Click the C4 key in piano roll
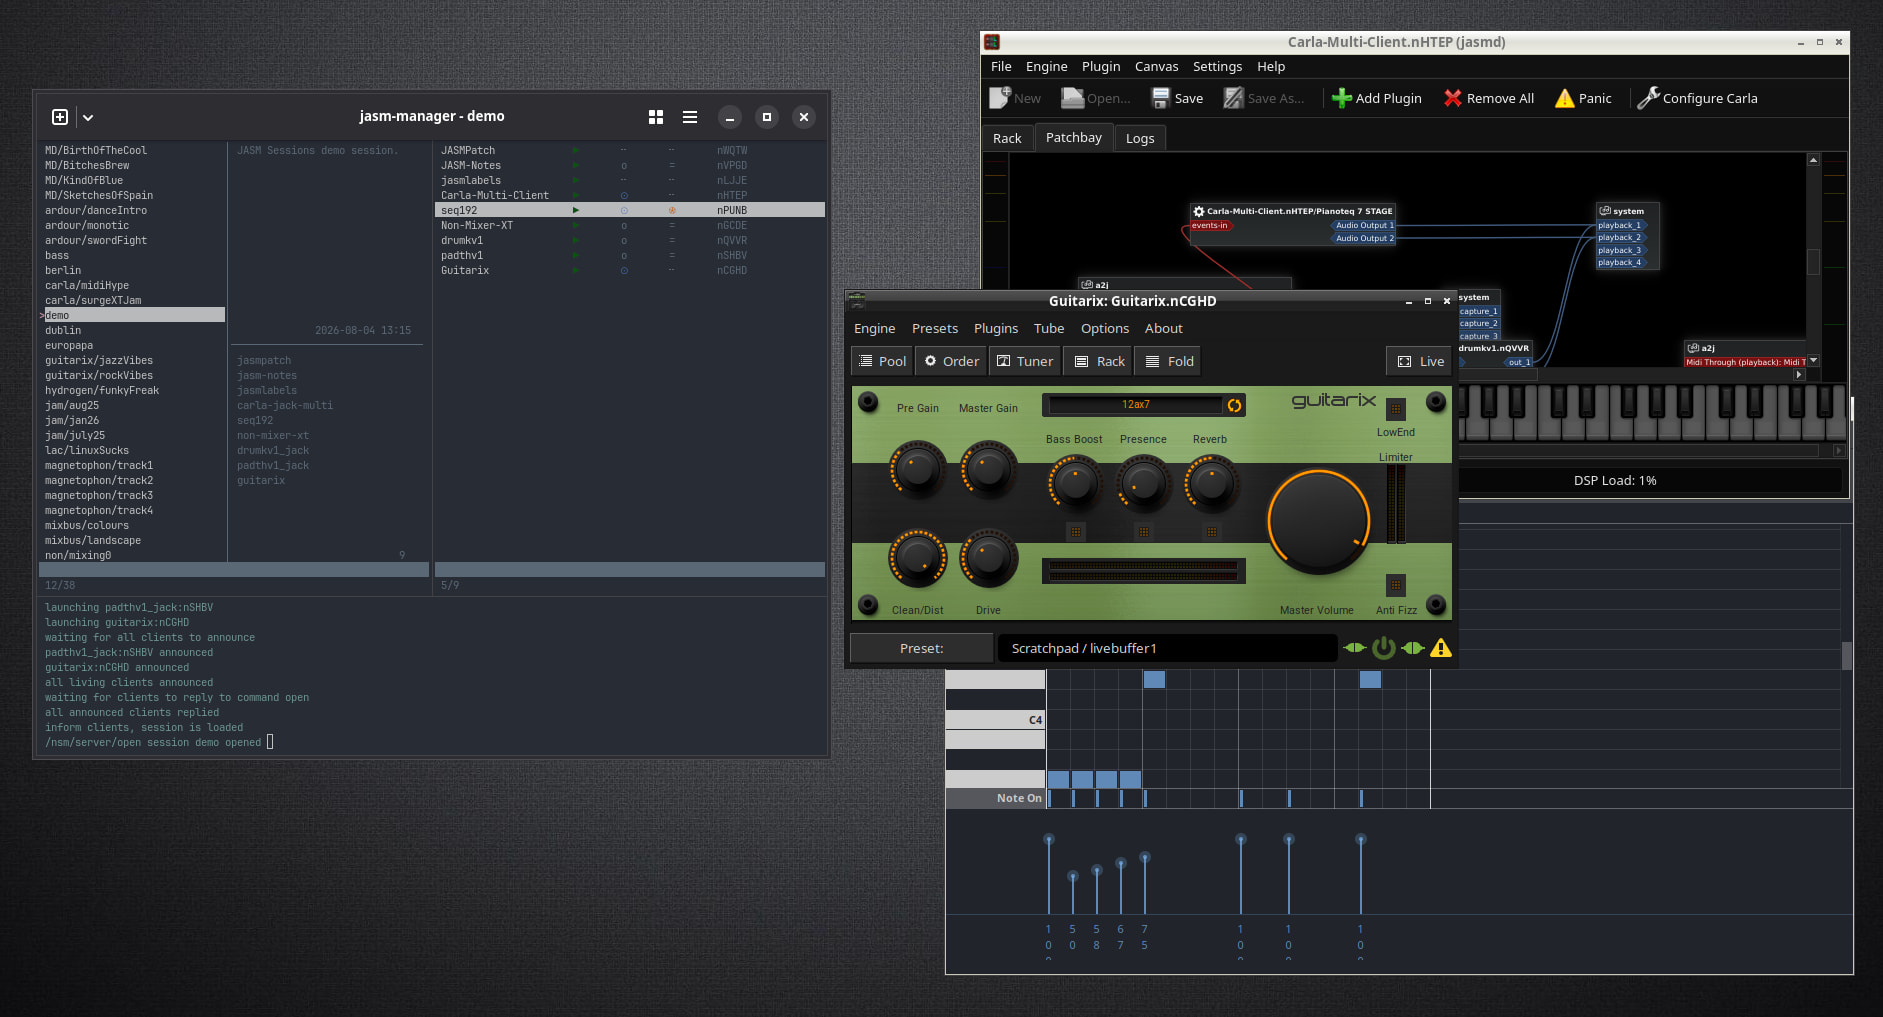 [996, 720]
